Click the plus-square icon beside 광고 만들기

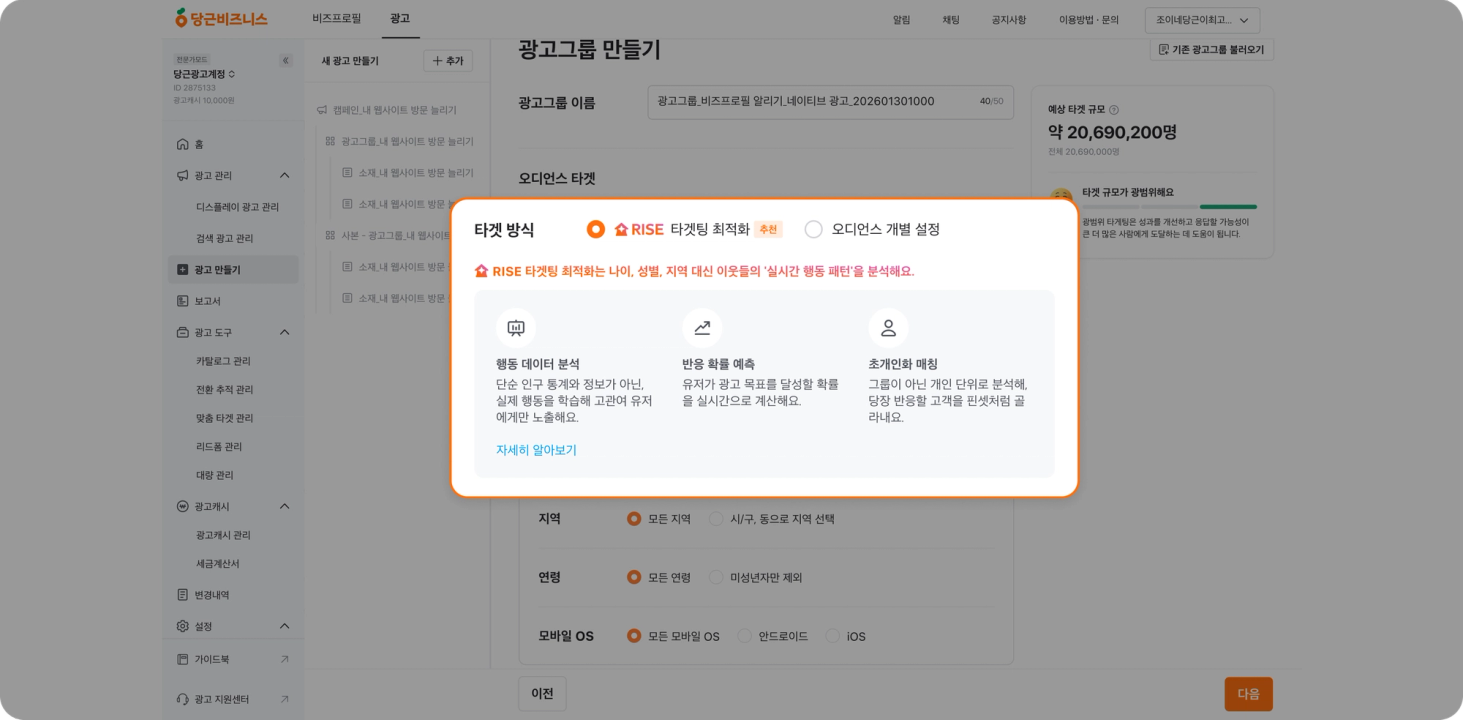point(182,269)
